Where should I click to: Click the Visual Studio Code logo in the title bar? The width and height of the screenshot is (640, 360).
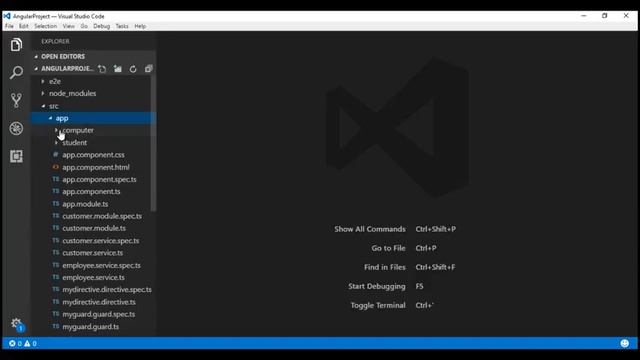coord(7,16)
